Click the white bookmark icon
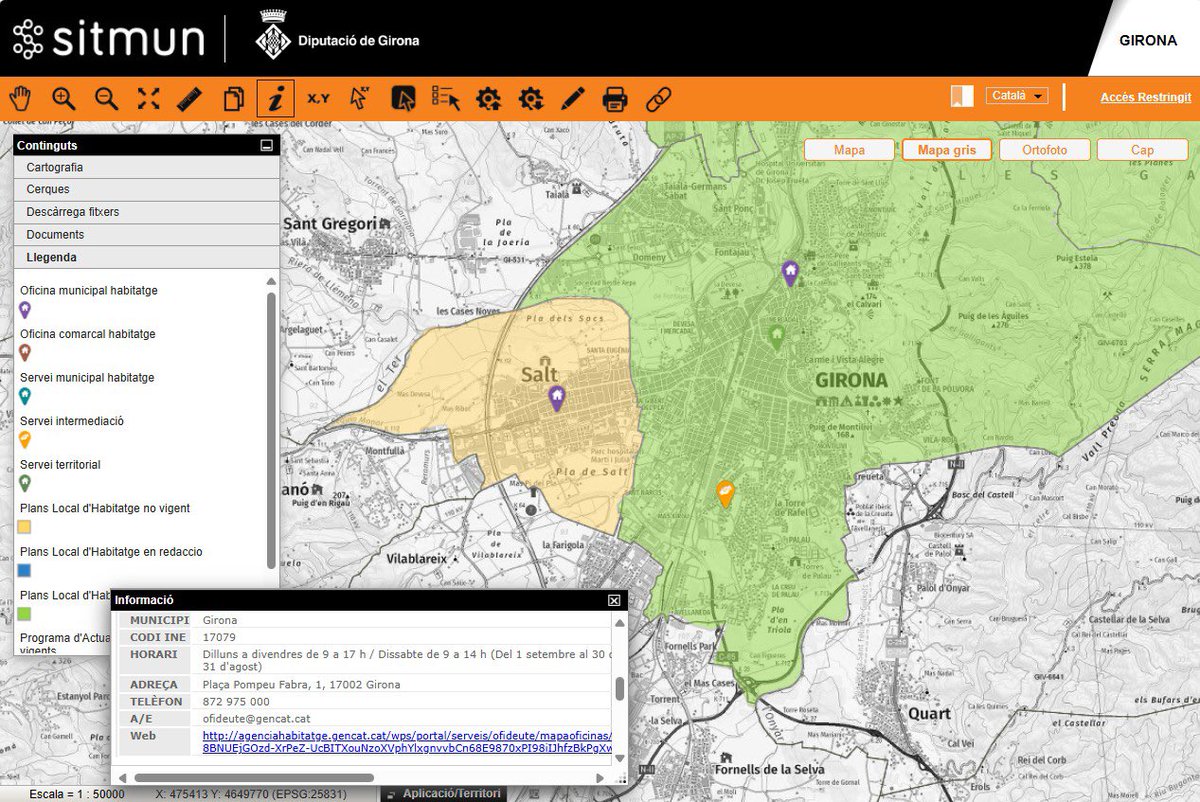The height and width of the screenshot is (802, 1200). pos(961,96)
